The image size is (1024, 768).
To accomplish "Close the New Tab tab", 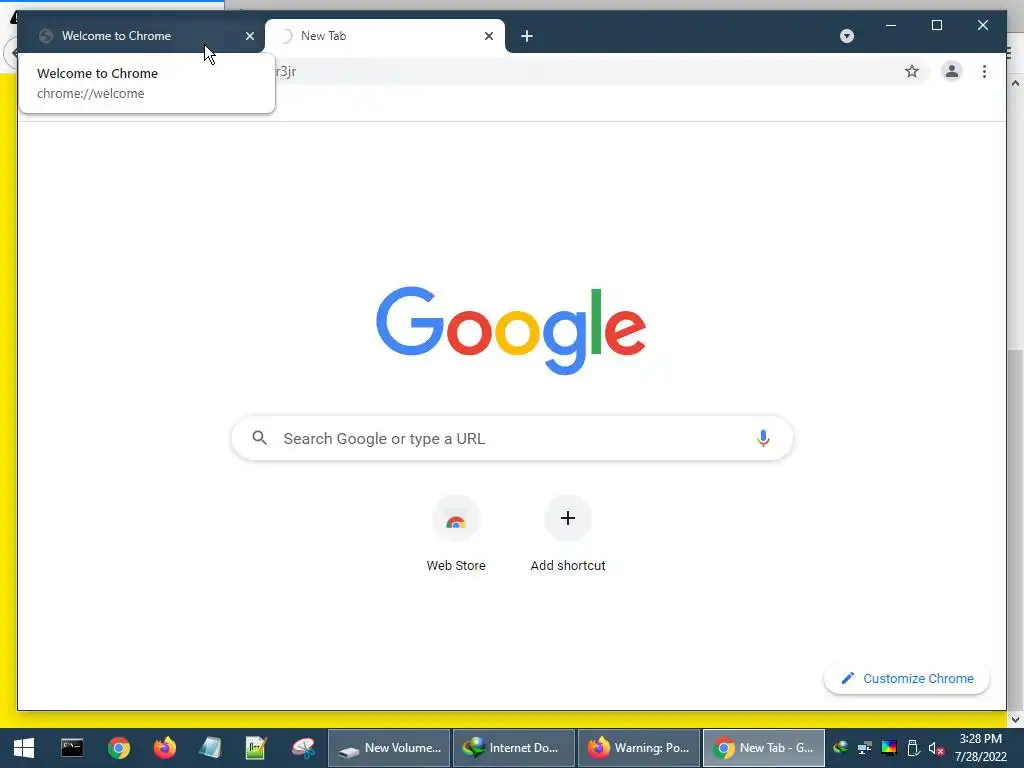I will (x=488, y=36).
